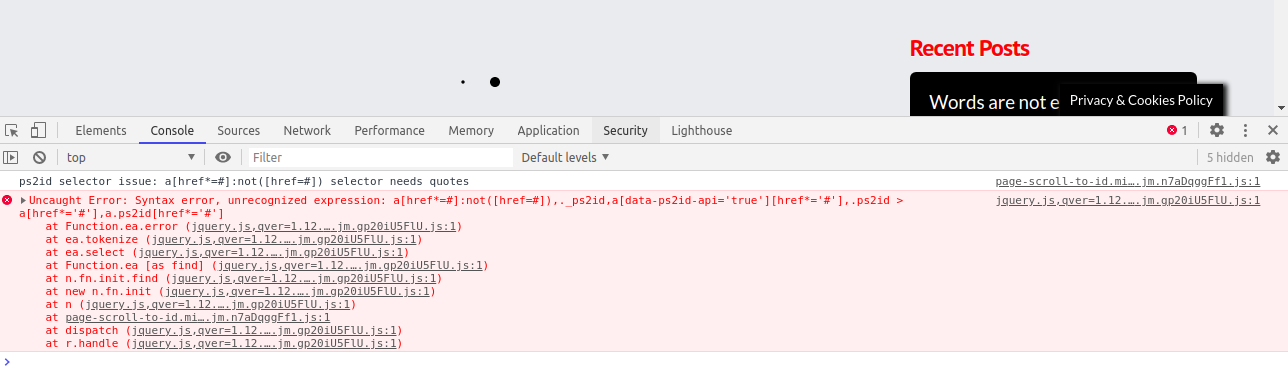1288x384 pixels.
Task: Open console settings gear beside hidden count
Action: [1273, 157]
